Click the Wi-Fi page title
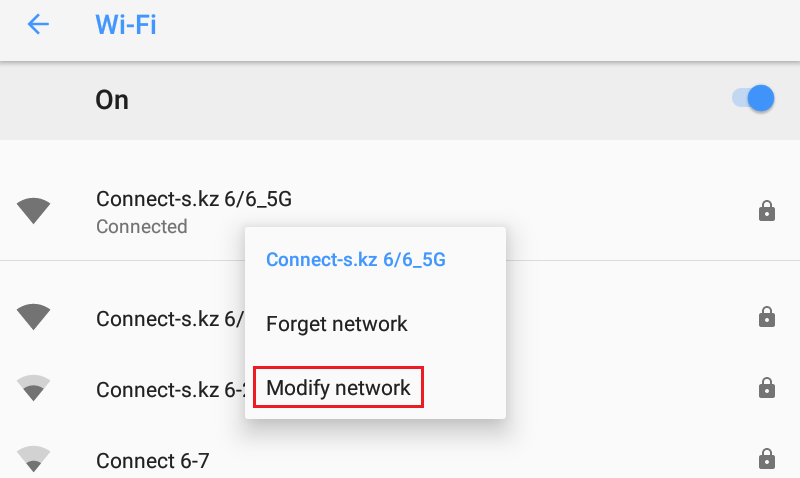This screenshot has width=800, height=478. click(x=126, y=24)
